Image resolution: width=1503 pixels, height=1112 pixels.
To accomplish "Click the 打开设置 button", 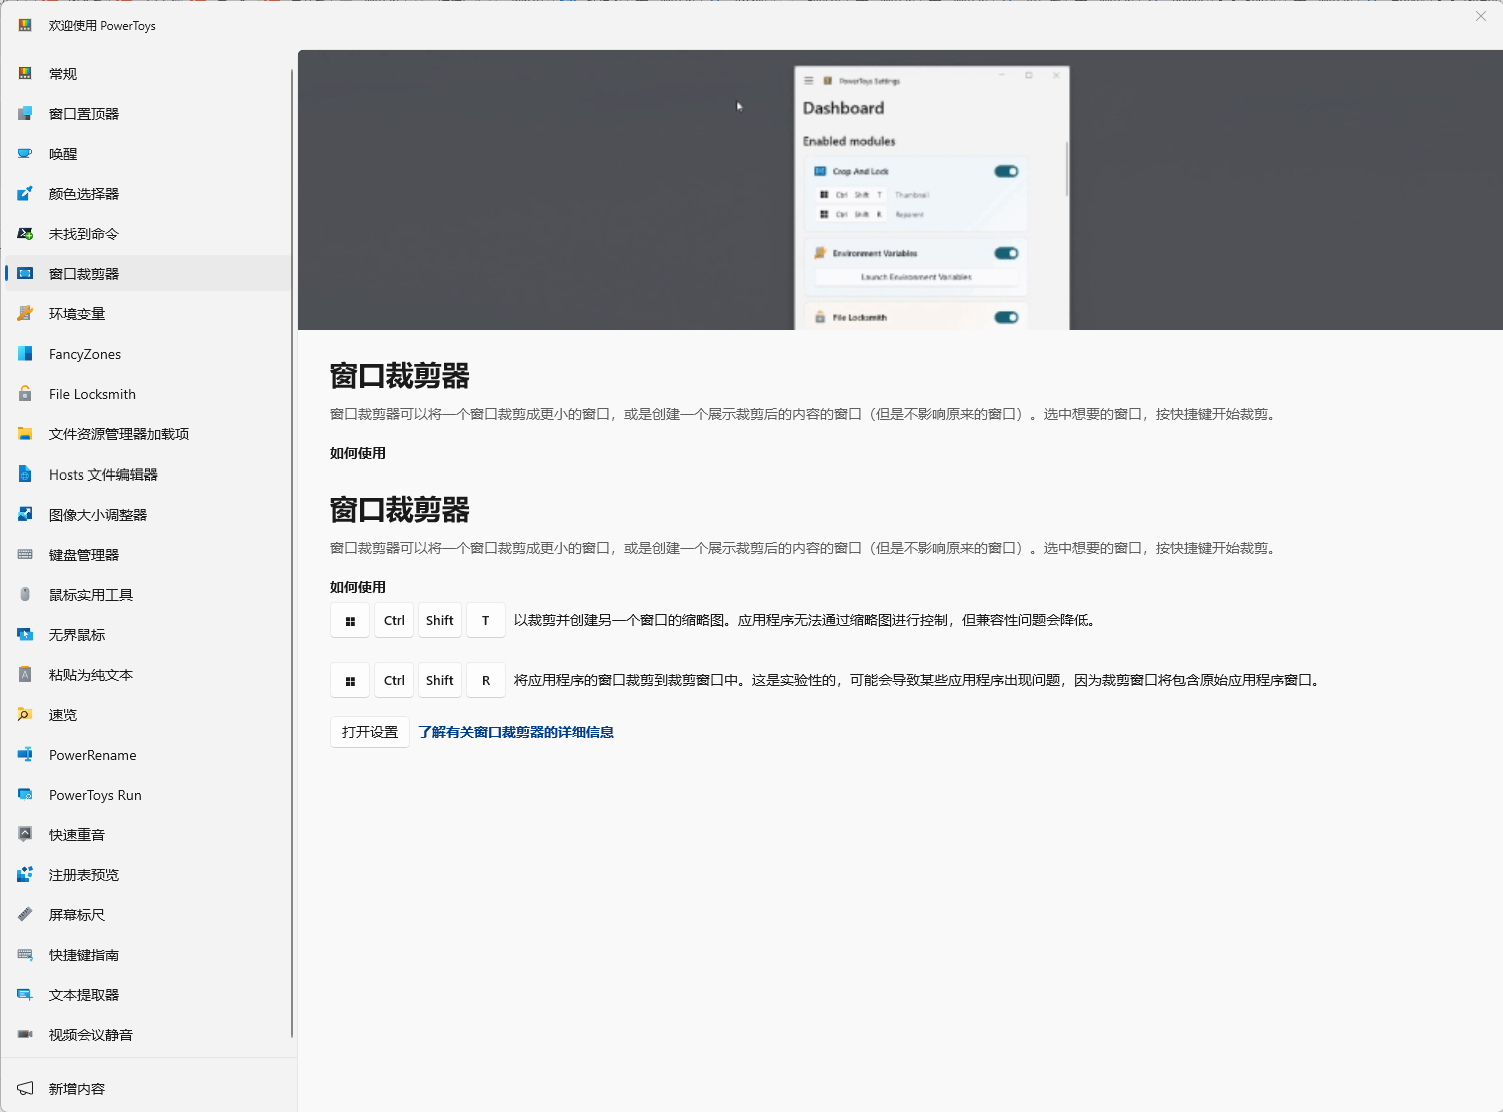I will pos(370,732).
